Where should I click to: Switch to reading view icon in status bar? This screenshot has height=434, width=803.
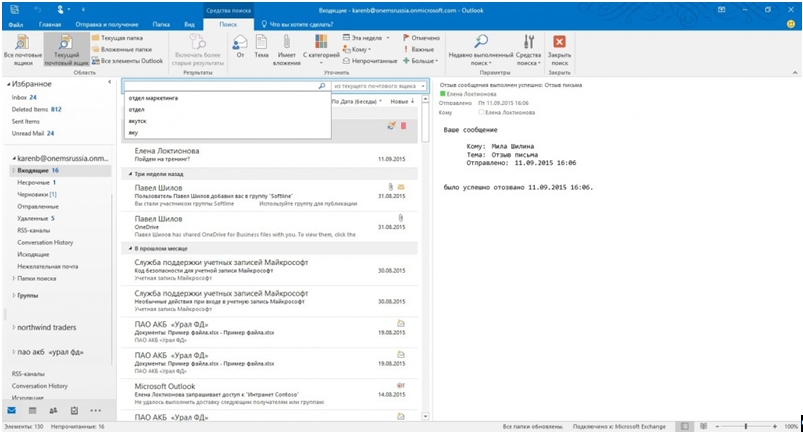704,426
